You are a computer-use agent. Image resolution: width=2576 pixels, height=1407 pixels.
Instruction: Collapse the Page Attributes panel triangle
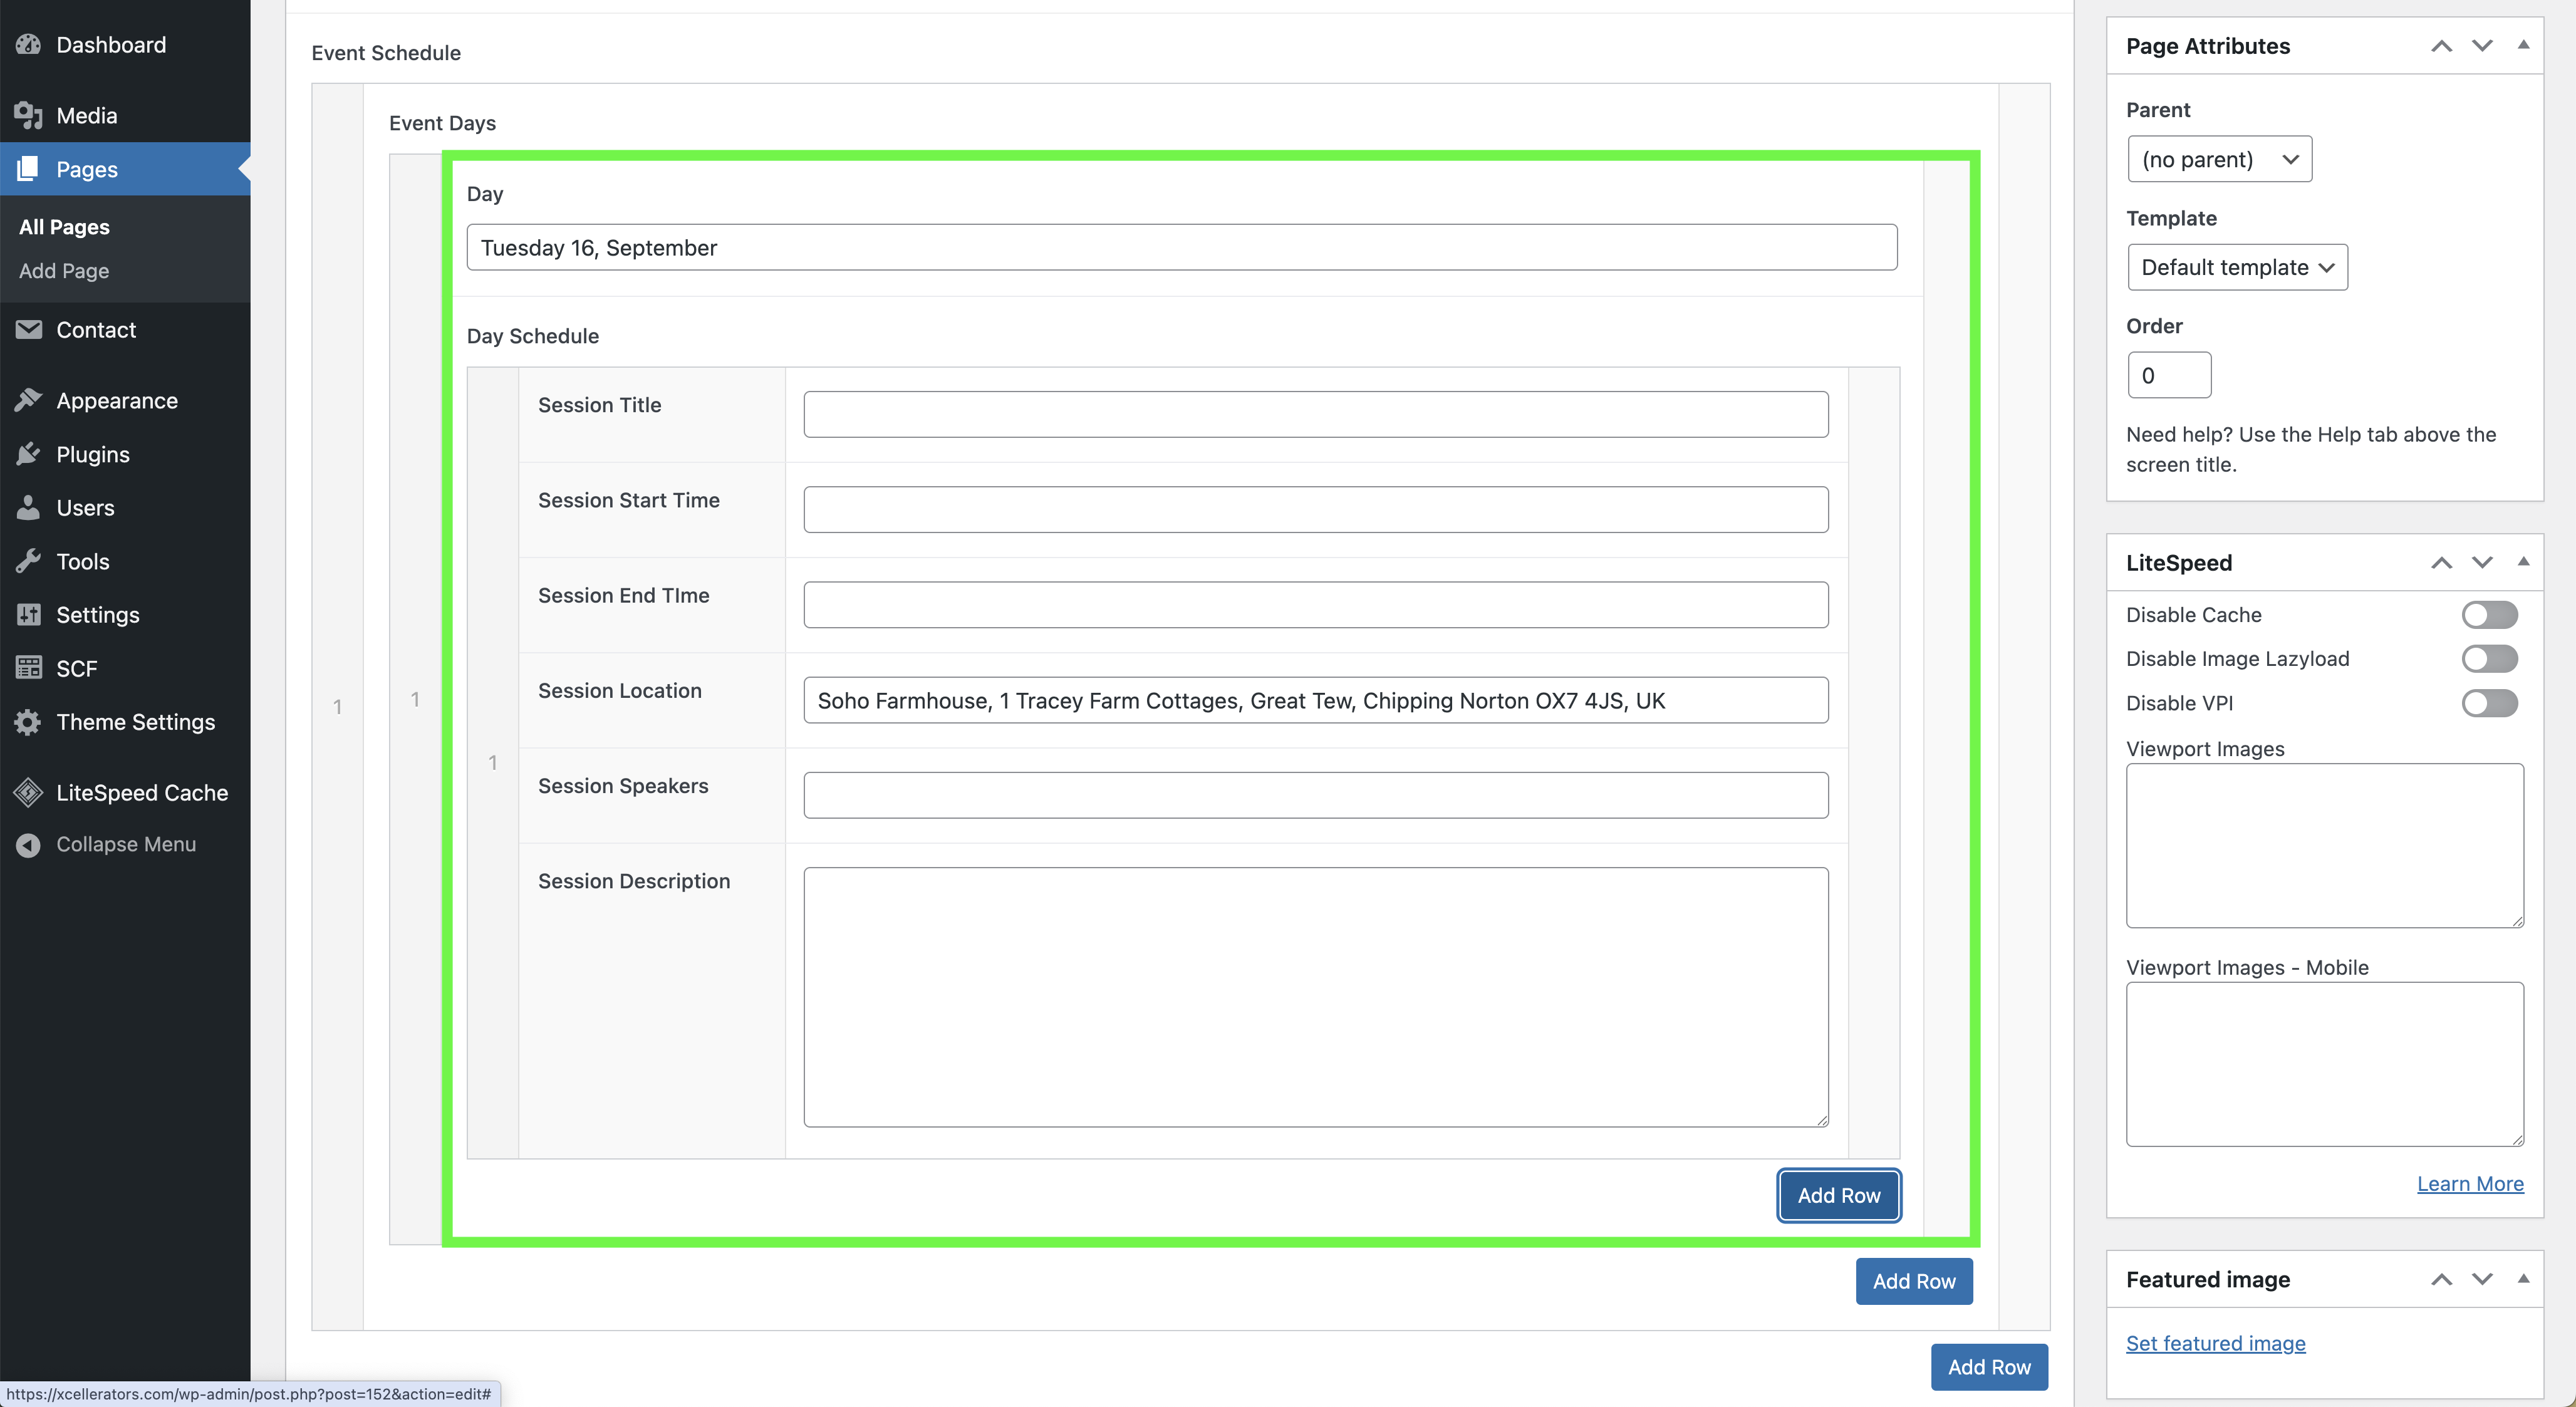click(x=2523, y=46)
